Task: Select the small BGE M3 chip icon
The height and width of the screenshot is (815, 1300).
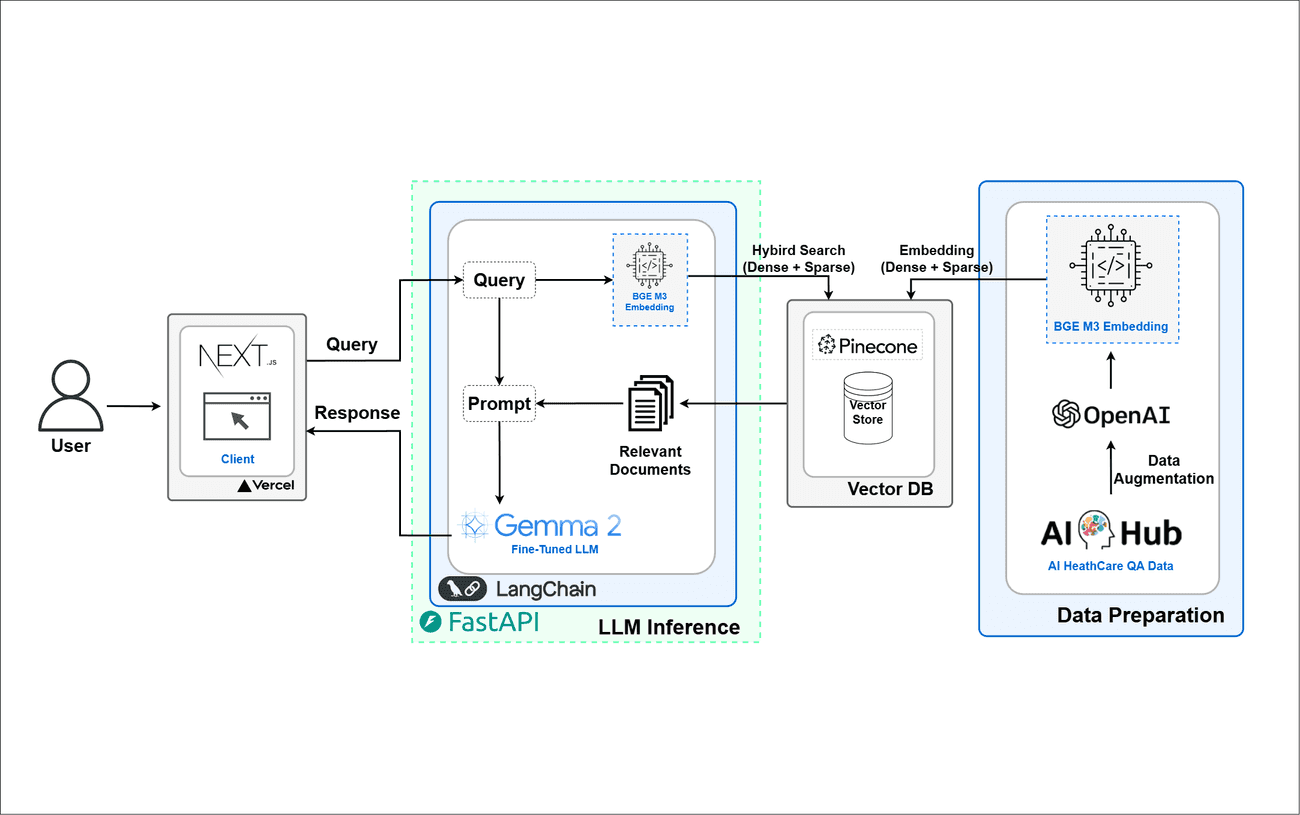Action: (x=649, y=266)
